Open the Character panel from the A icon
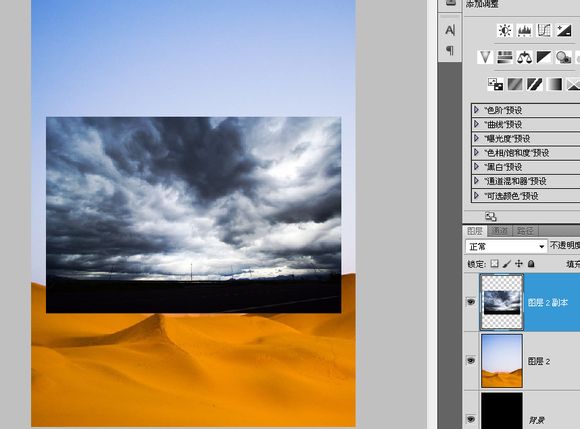Viewport: 580px width, 429px height. click(450, 30)
